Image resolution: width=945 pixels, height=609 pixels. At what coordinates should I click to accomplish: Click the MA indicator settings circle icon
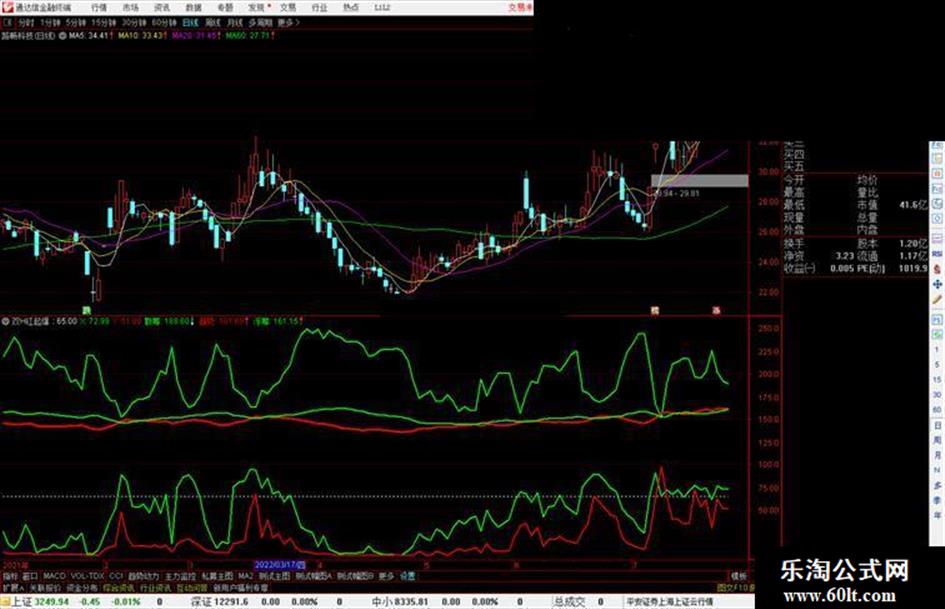click(x=63, y=36)
